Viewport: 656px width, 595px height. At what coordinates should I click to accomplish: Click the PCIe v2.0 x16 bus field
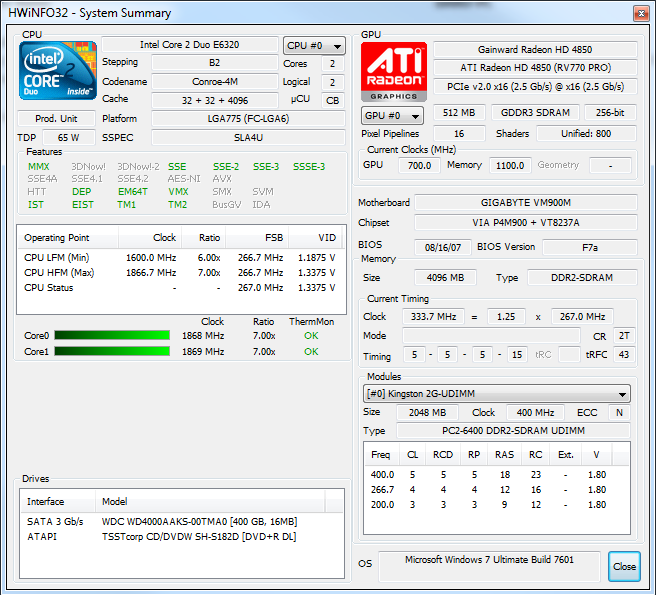pyautogui.click(x=535, y=87)
